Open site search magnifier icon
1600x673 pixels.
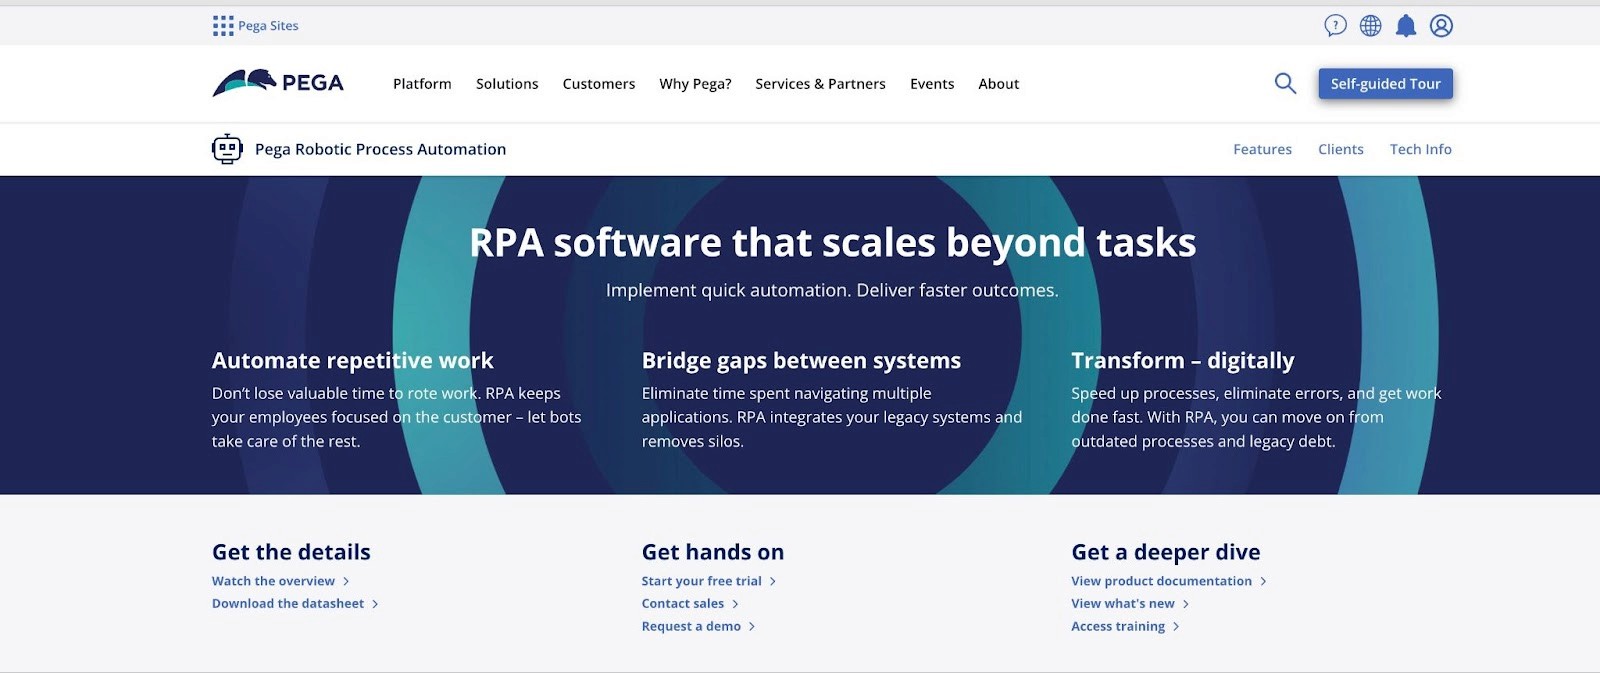point(1285,84)
